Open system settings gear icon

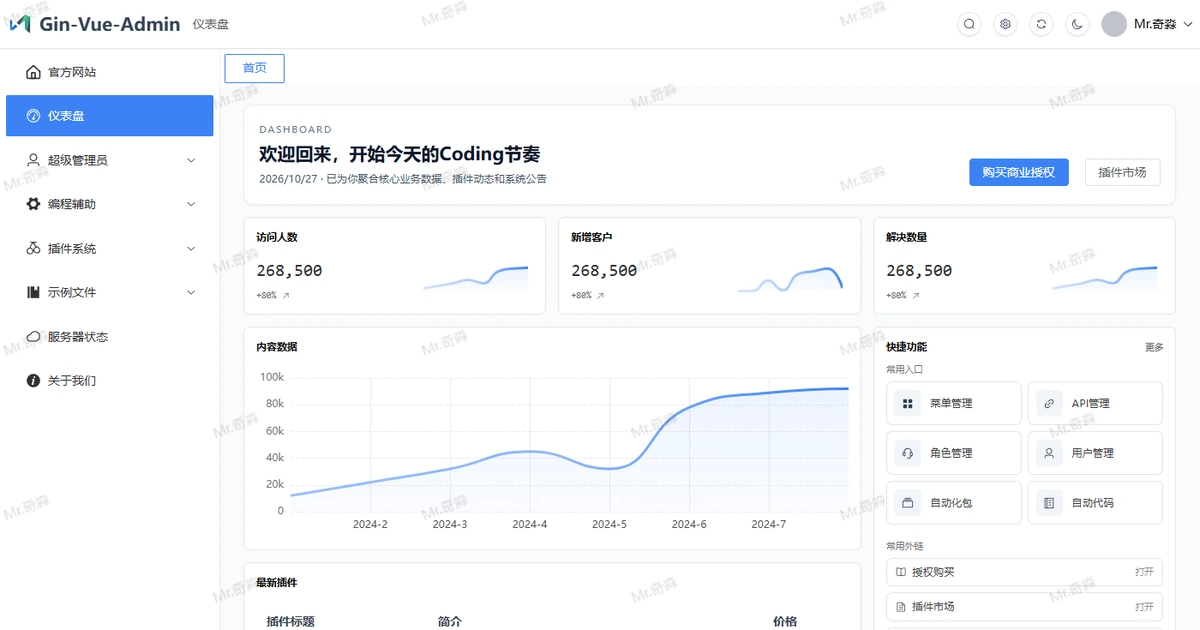pyautogui.click(x=1005, y=24)
